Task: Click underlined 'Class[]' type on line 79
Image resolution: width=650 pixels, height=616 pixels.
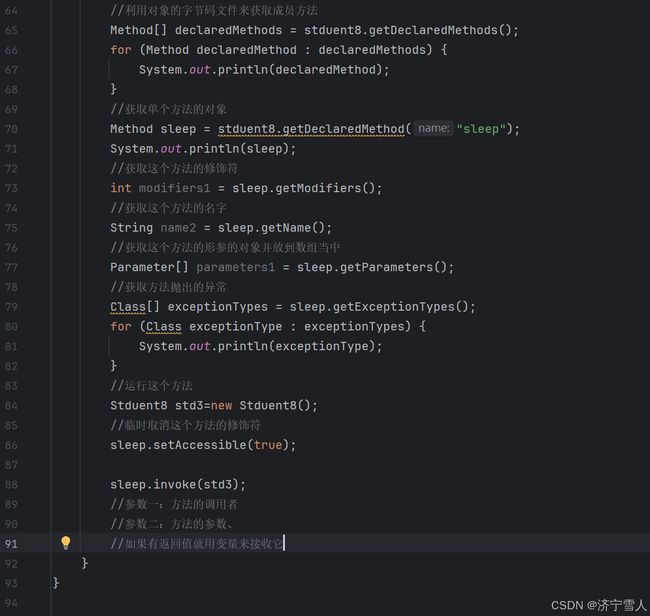Action: pyautogui.click(x=135, y=307)
